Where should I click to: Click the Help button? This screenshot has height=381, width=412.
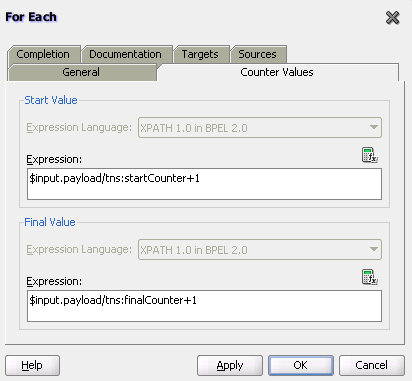pyautogui.click(x=32, y=365)
